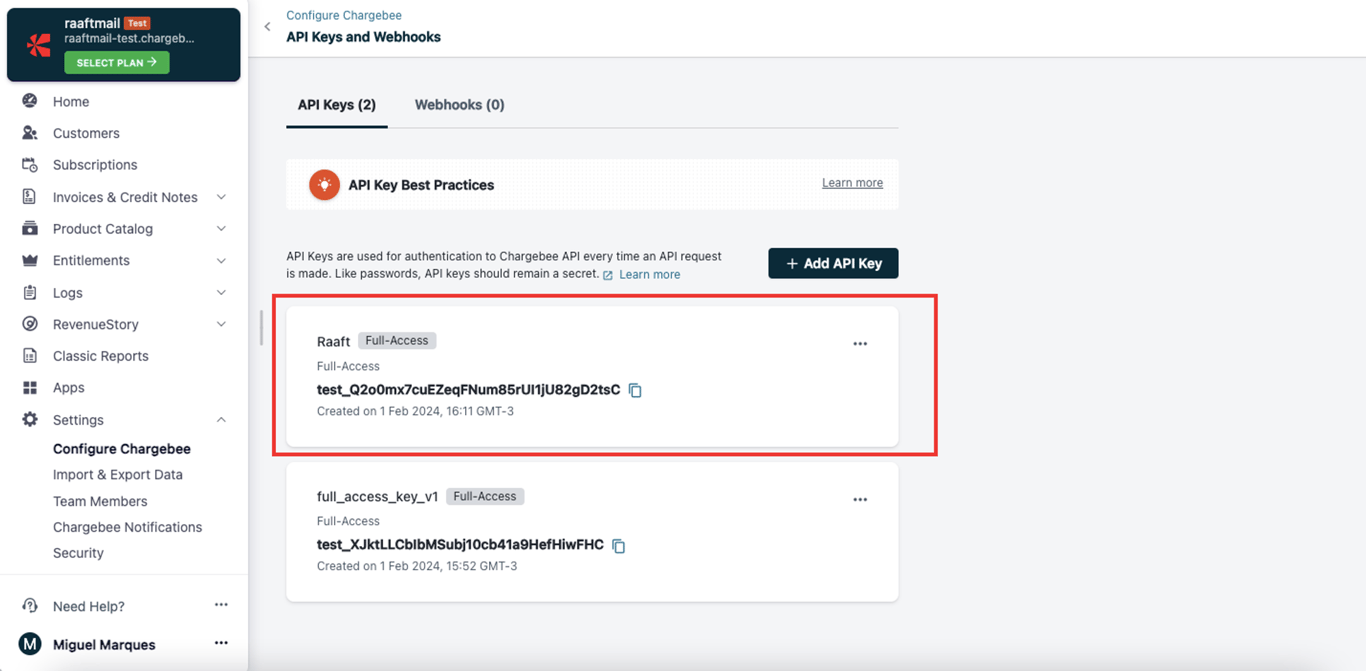Open three-dot menu for full_access_key_v1

click(860, 500)
